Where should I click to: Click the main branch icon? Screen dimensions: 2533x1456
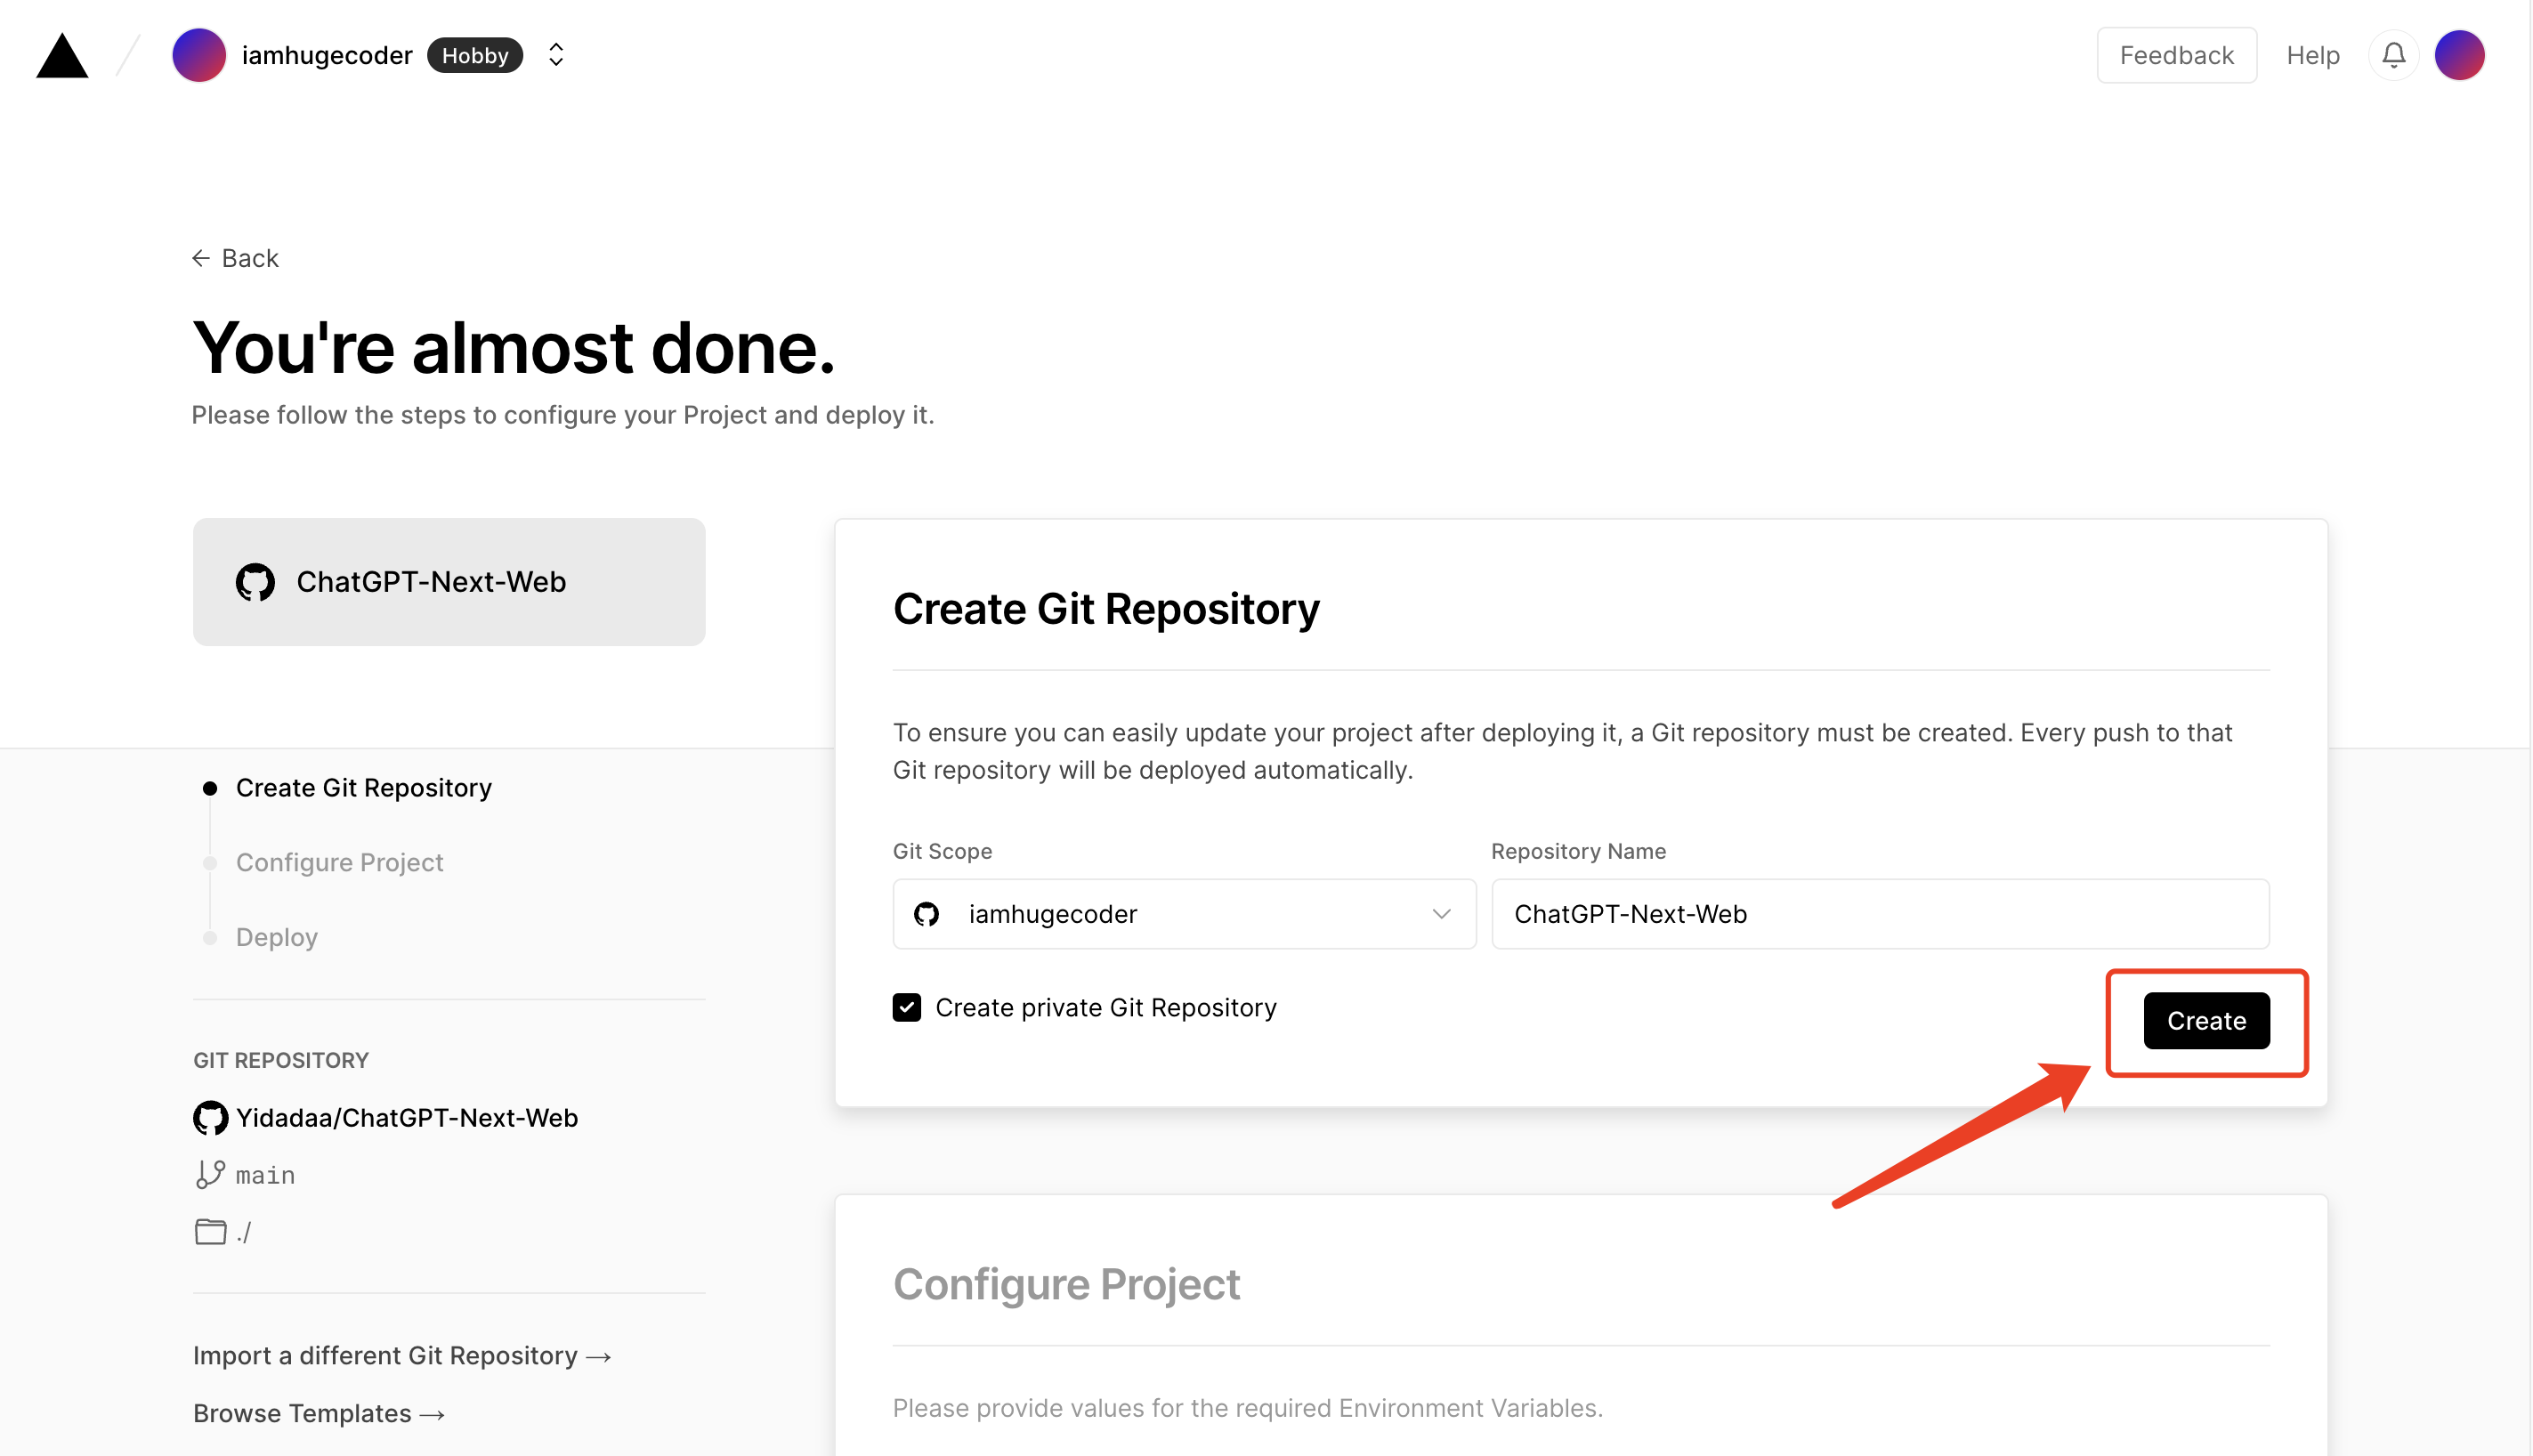pos(210,1174)
